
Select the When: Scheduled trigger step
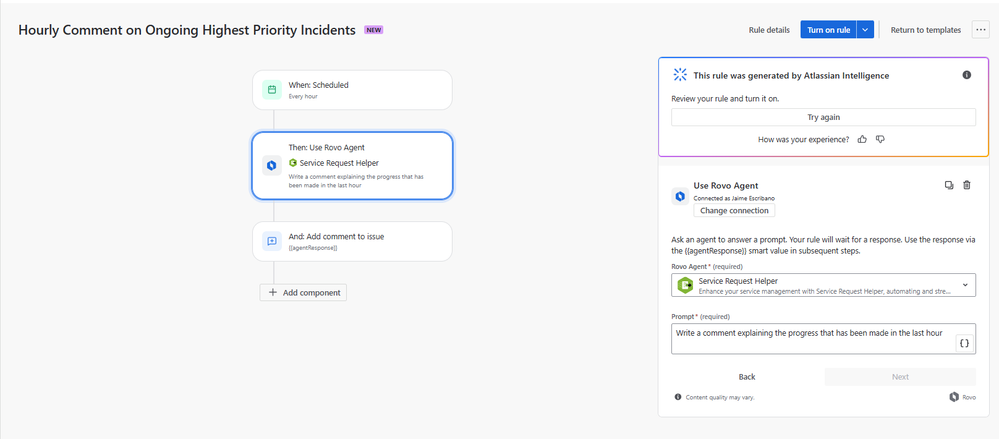[352, 90]
